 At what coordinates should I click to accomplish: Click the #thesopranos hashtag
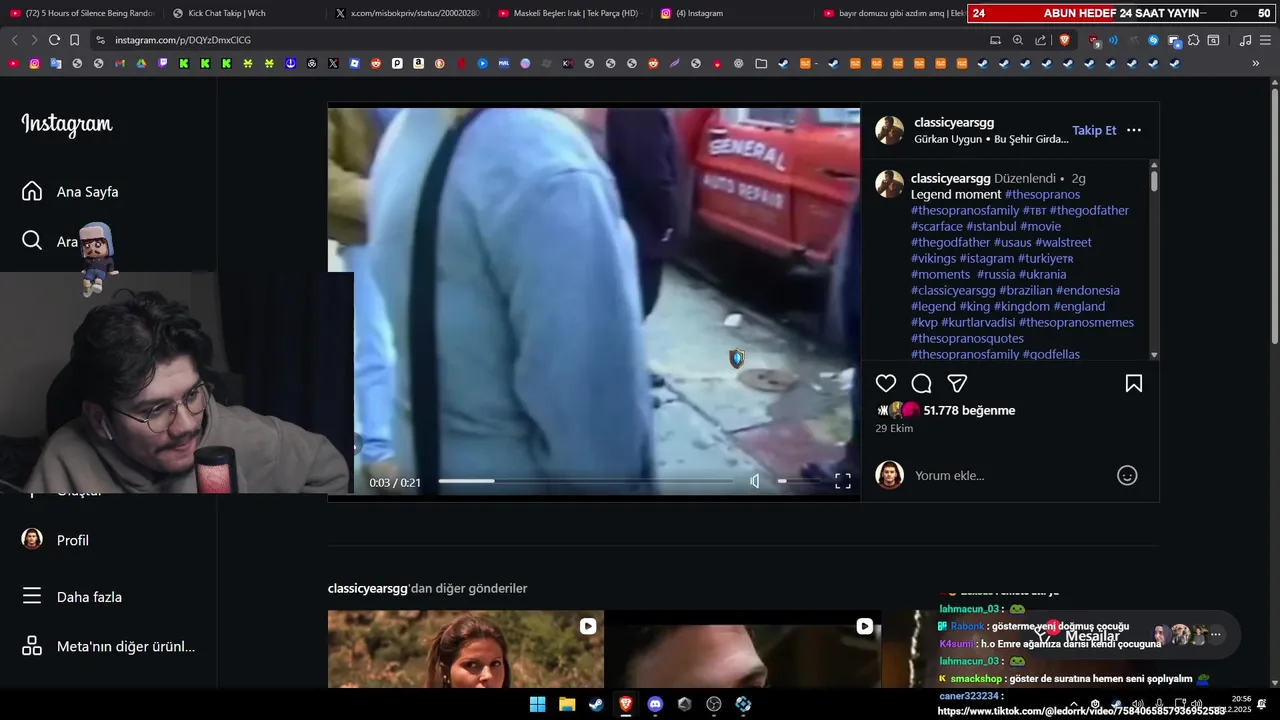1042,194
